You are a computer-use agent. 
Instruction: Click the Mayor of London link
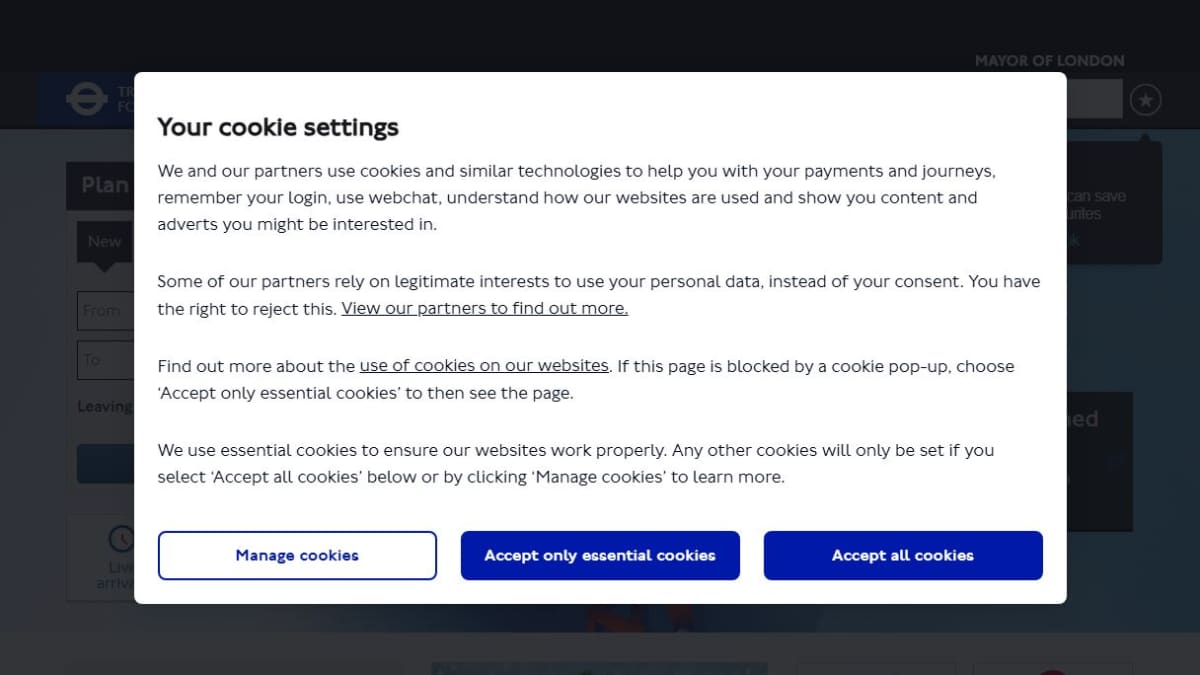(1050, 61)
